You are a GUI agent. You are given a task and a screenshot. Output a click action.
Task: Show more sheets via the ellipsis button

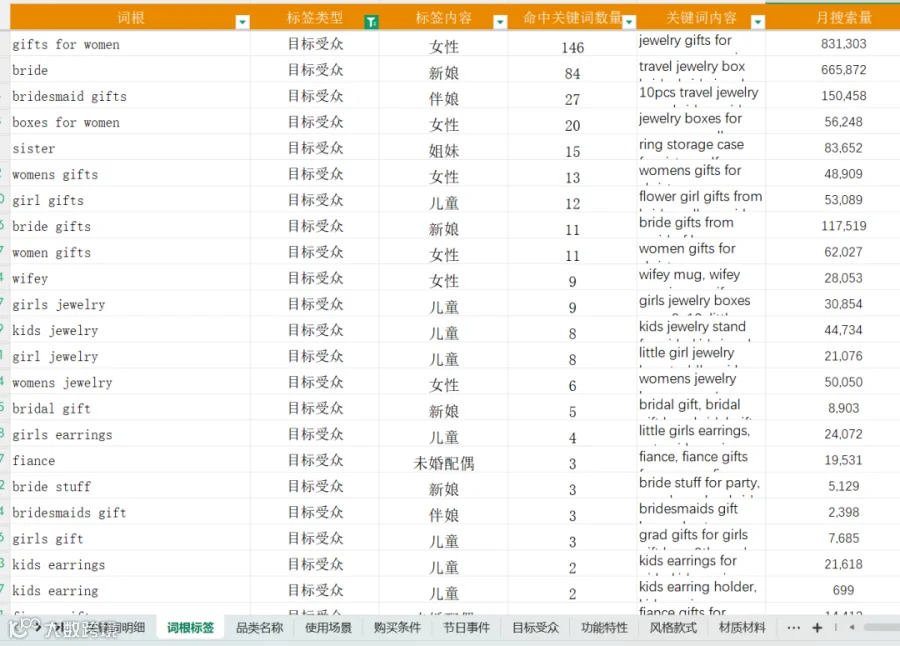(794, 628)
